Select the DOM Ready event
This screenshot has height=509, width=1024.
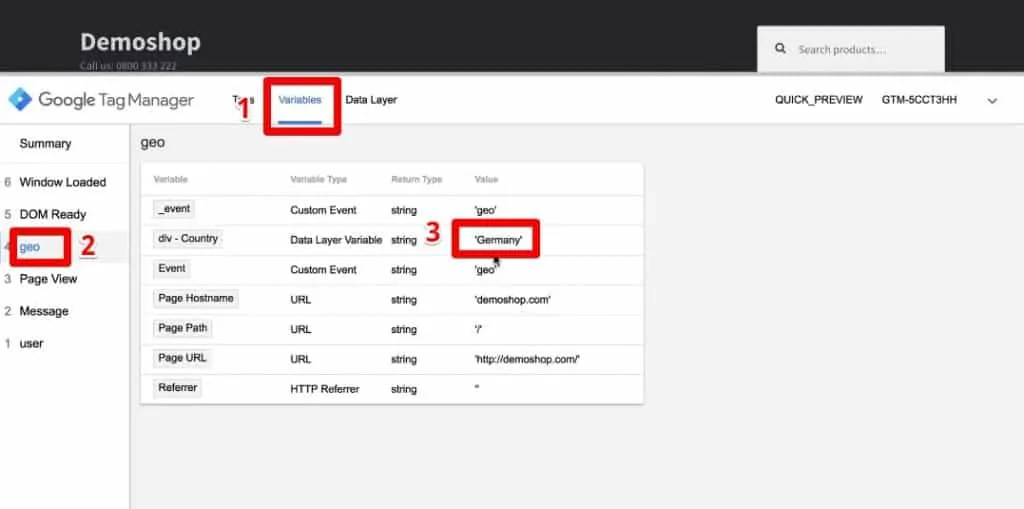[x=53, y=214]
